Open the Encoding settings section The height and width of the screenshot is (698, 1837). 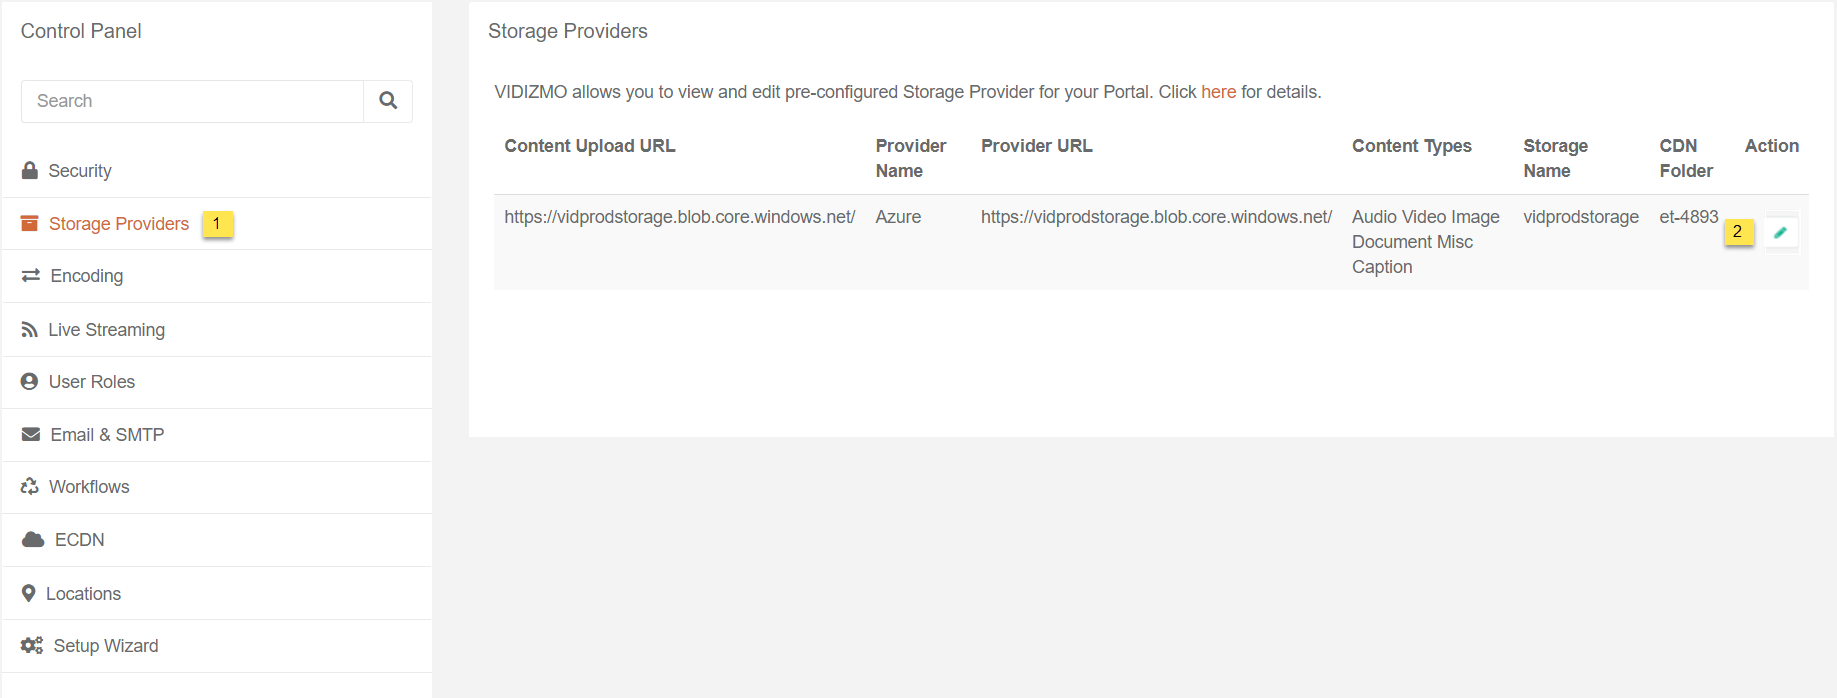pyautogui.click(x=87, y=276)
